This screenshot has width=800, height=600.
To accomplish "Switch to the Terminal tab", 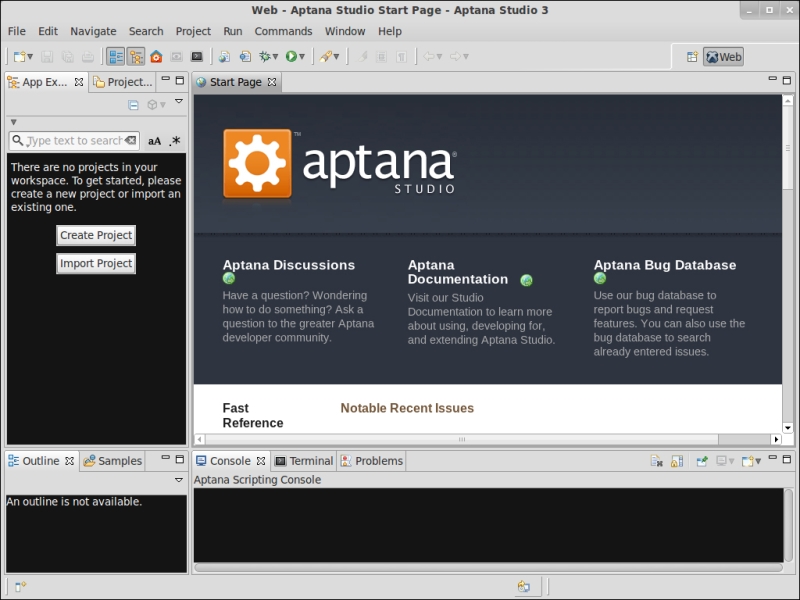I will tap(304, 461).
